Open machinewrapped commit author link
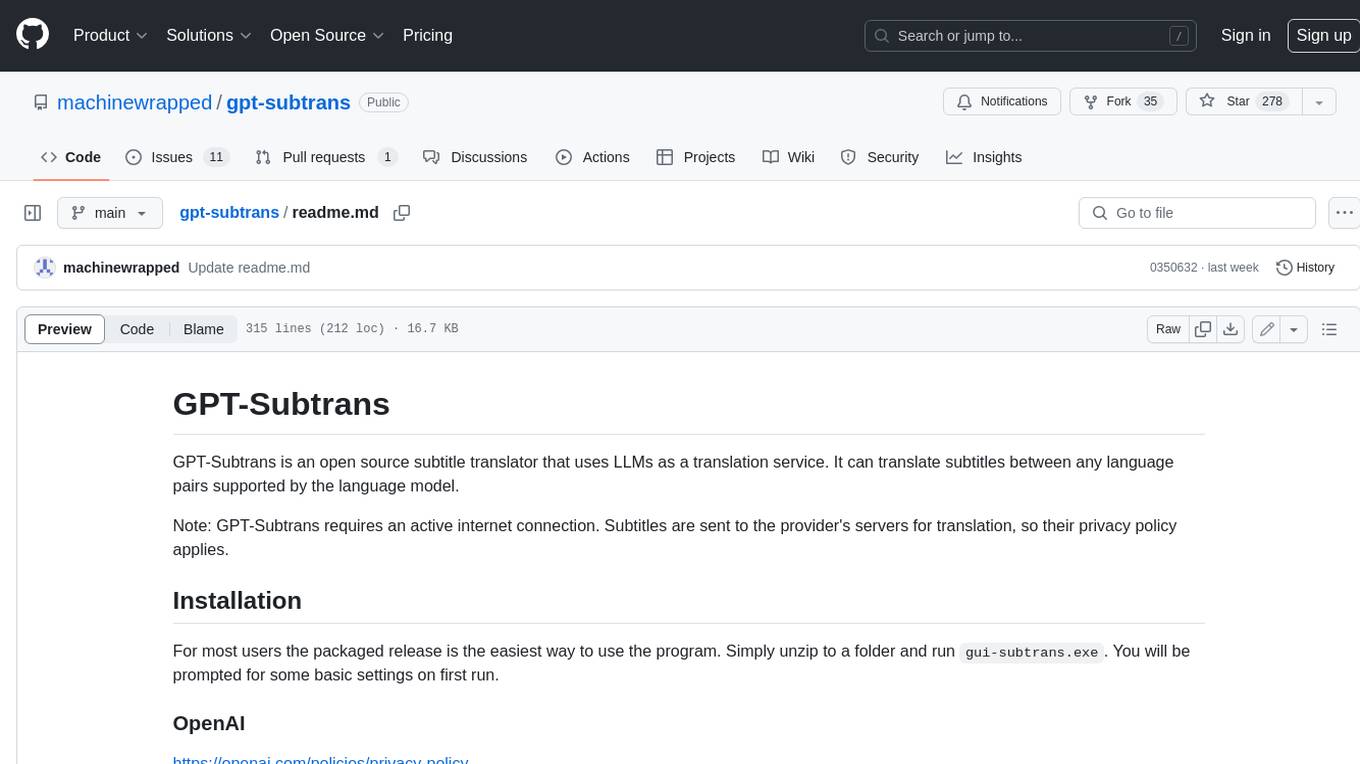The width and height of the screenshot is (1360, 764). point(121,268)
